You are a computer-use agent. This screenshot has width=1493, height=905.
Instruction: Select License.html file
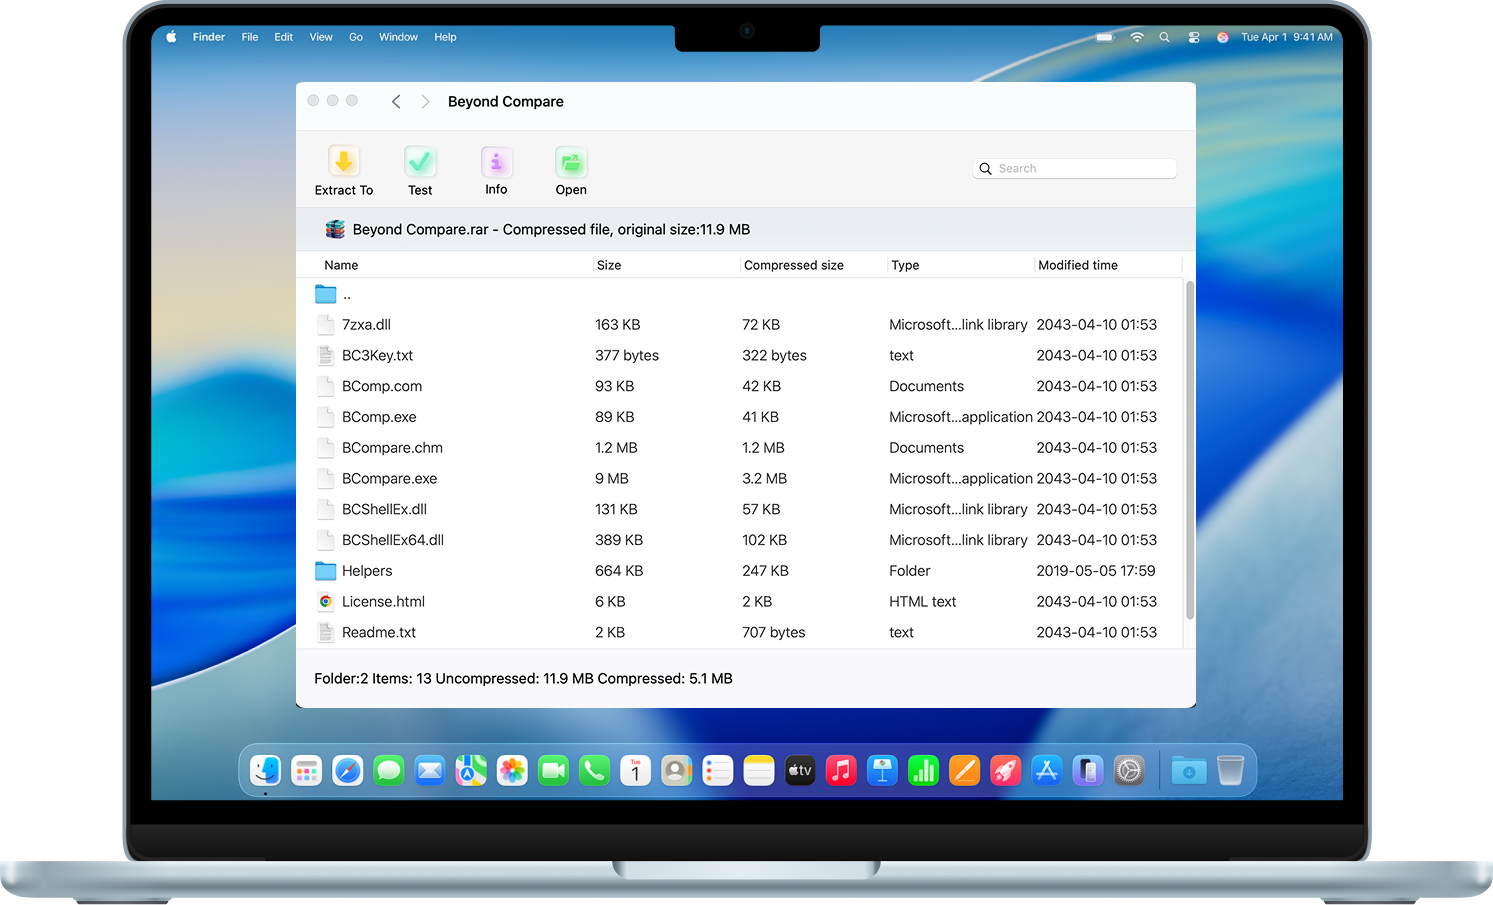point(383,602)
